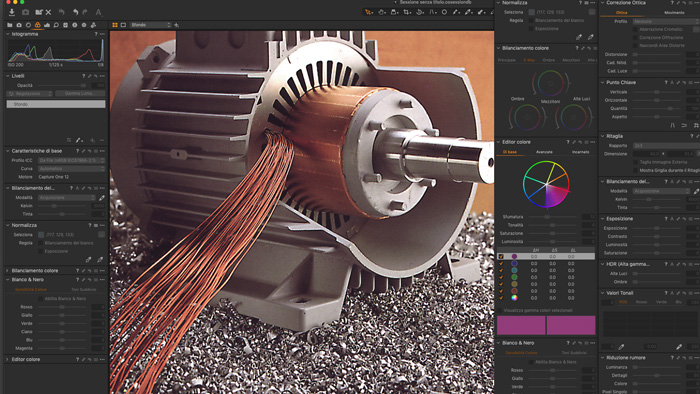Open the Exposure histogram tool tab
Image resolution: width=700 pixels, height=394 pixels.
[47, 25]
